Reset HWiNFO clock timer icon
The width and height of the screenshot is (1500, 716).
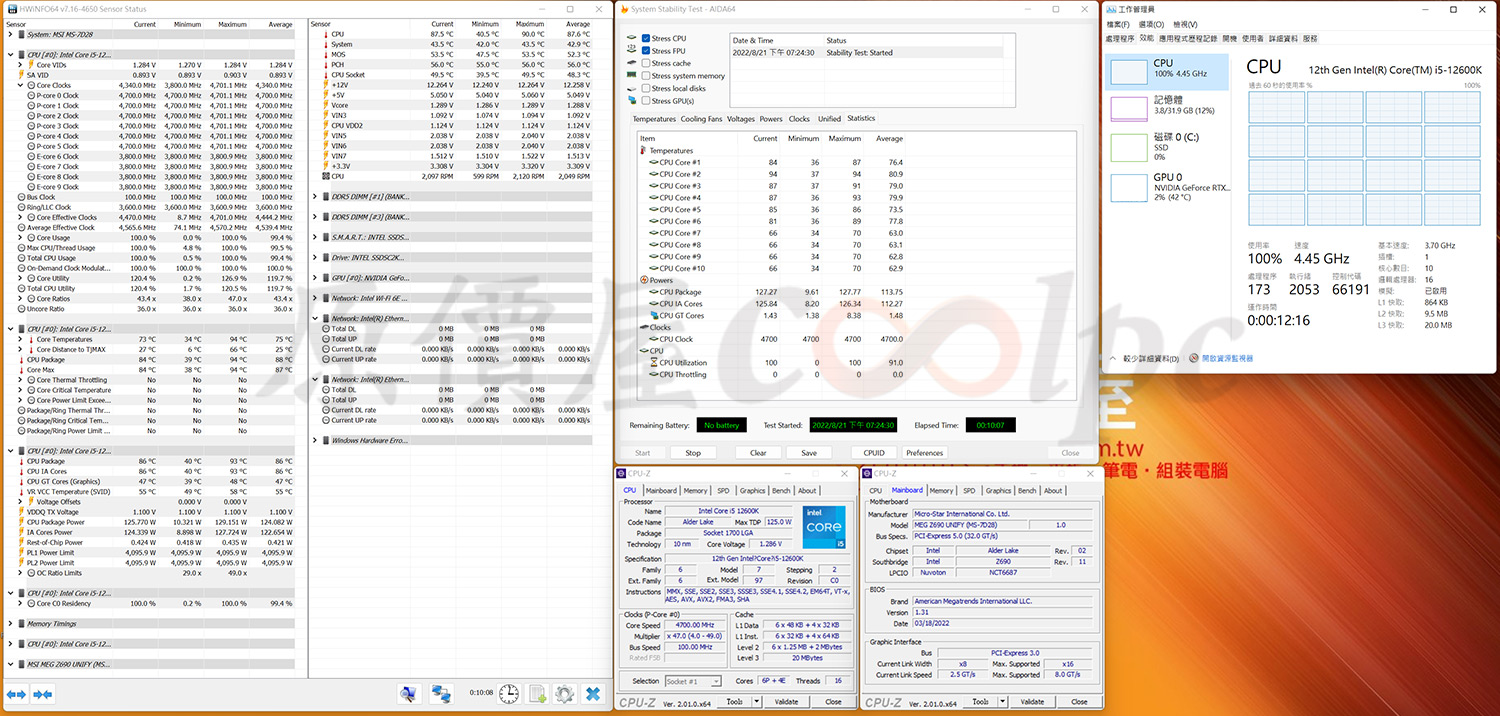(x=509, y=693)
